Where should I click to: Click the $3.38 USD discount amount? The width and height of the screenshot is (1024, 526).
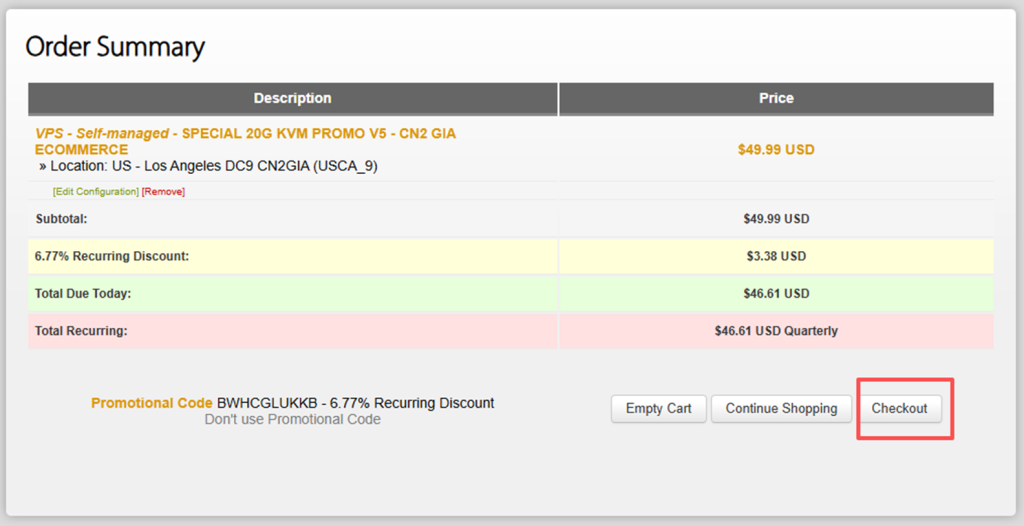coord(776,256)
